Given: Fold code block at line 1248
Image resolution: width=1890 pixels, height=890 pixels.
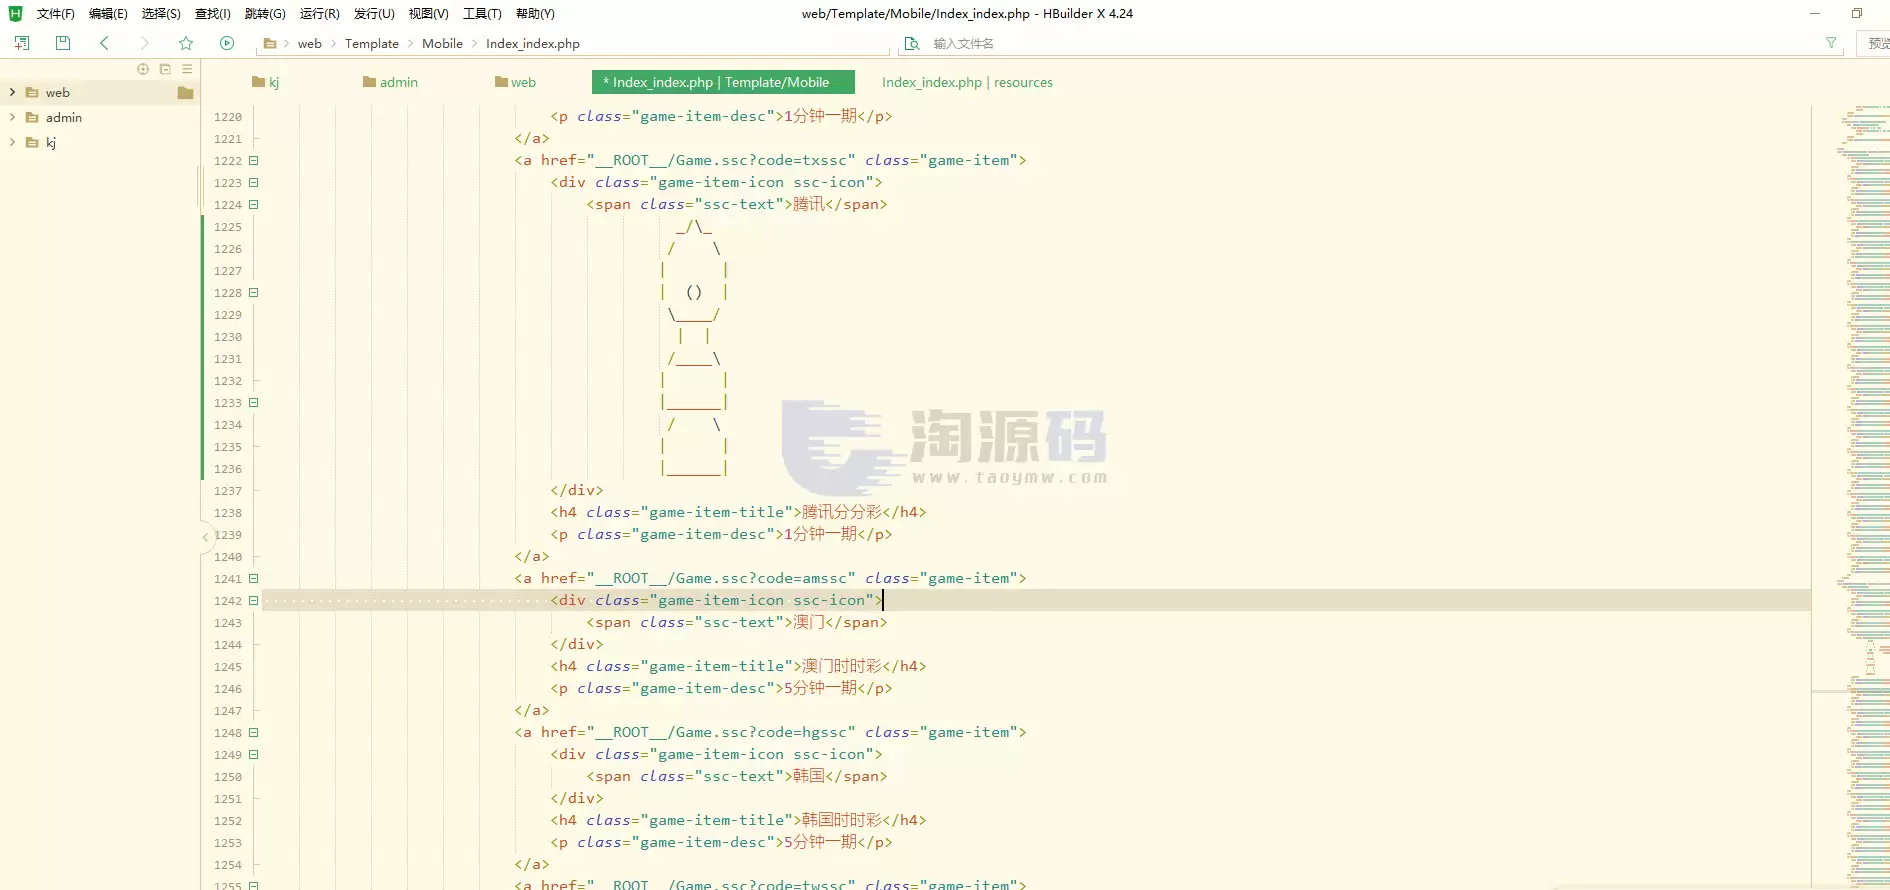Looking at the screenshot, I should pyautogui.click(x=254, y=733).
